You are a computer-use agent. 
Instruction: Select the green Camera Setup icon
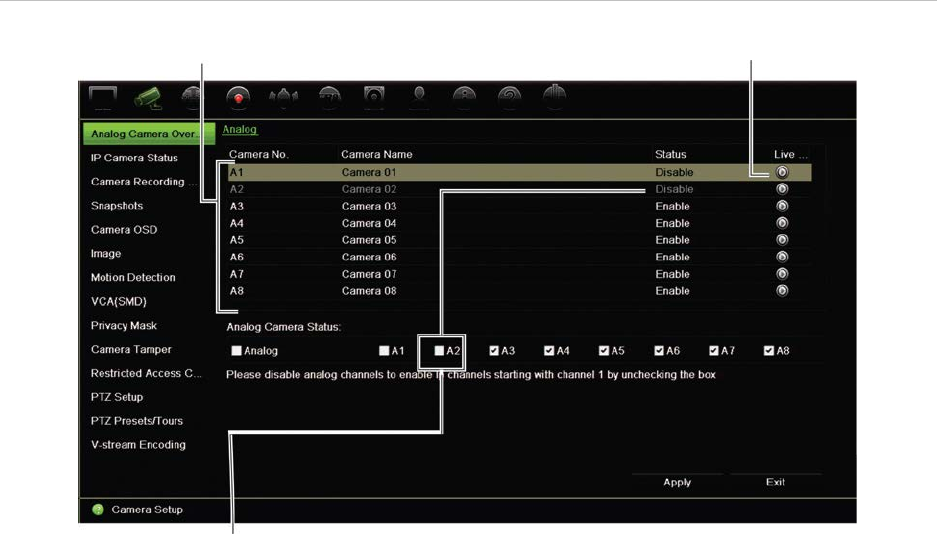(x=148, y=98)
